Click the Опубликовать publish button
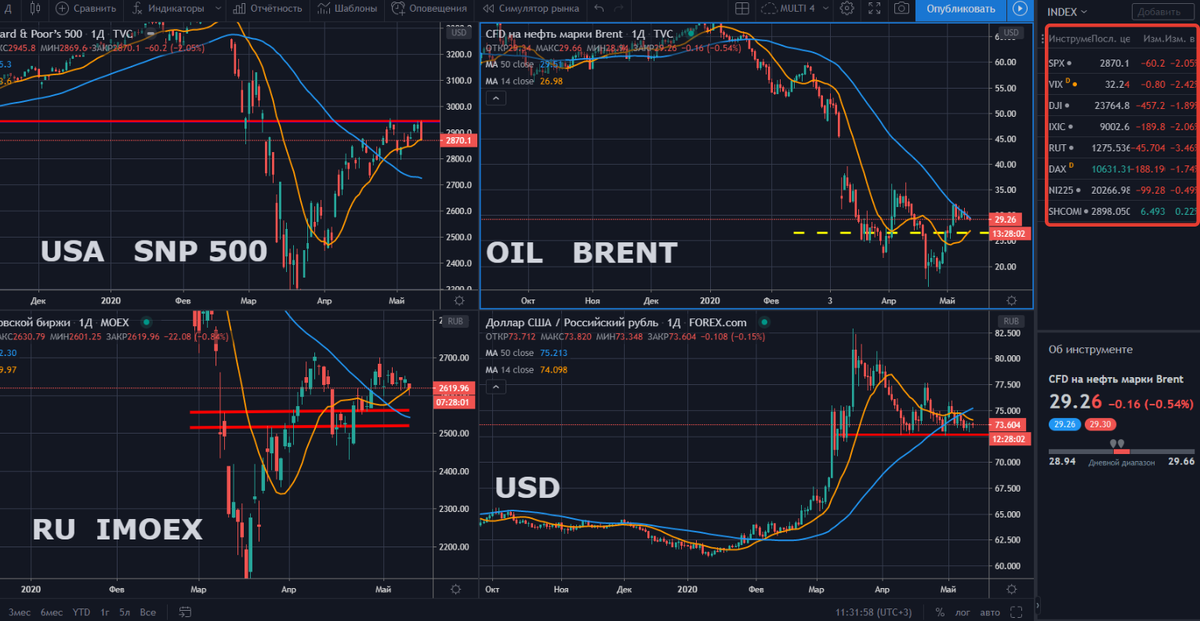The height and width of the screenshot is (621, 1200). click(x=961, y=9)
